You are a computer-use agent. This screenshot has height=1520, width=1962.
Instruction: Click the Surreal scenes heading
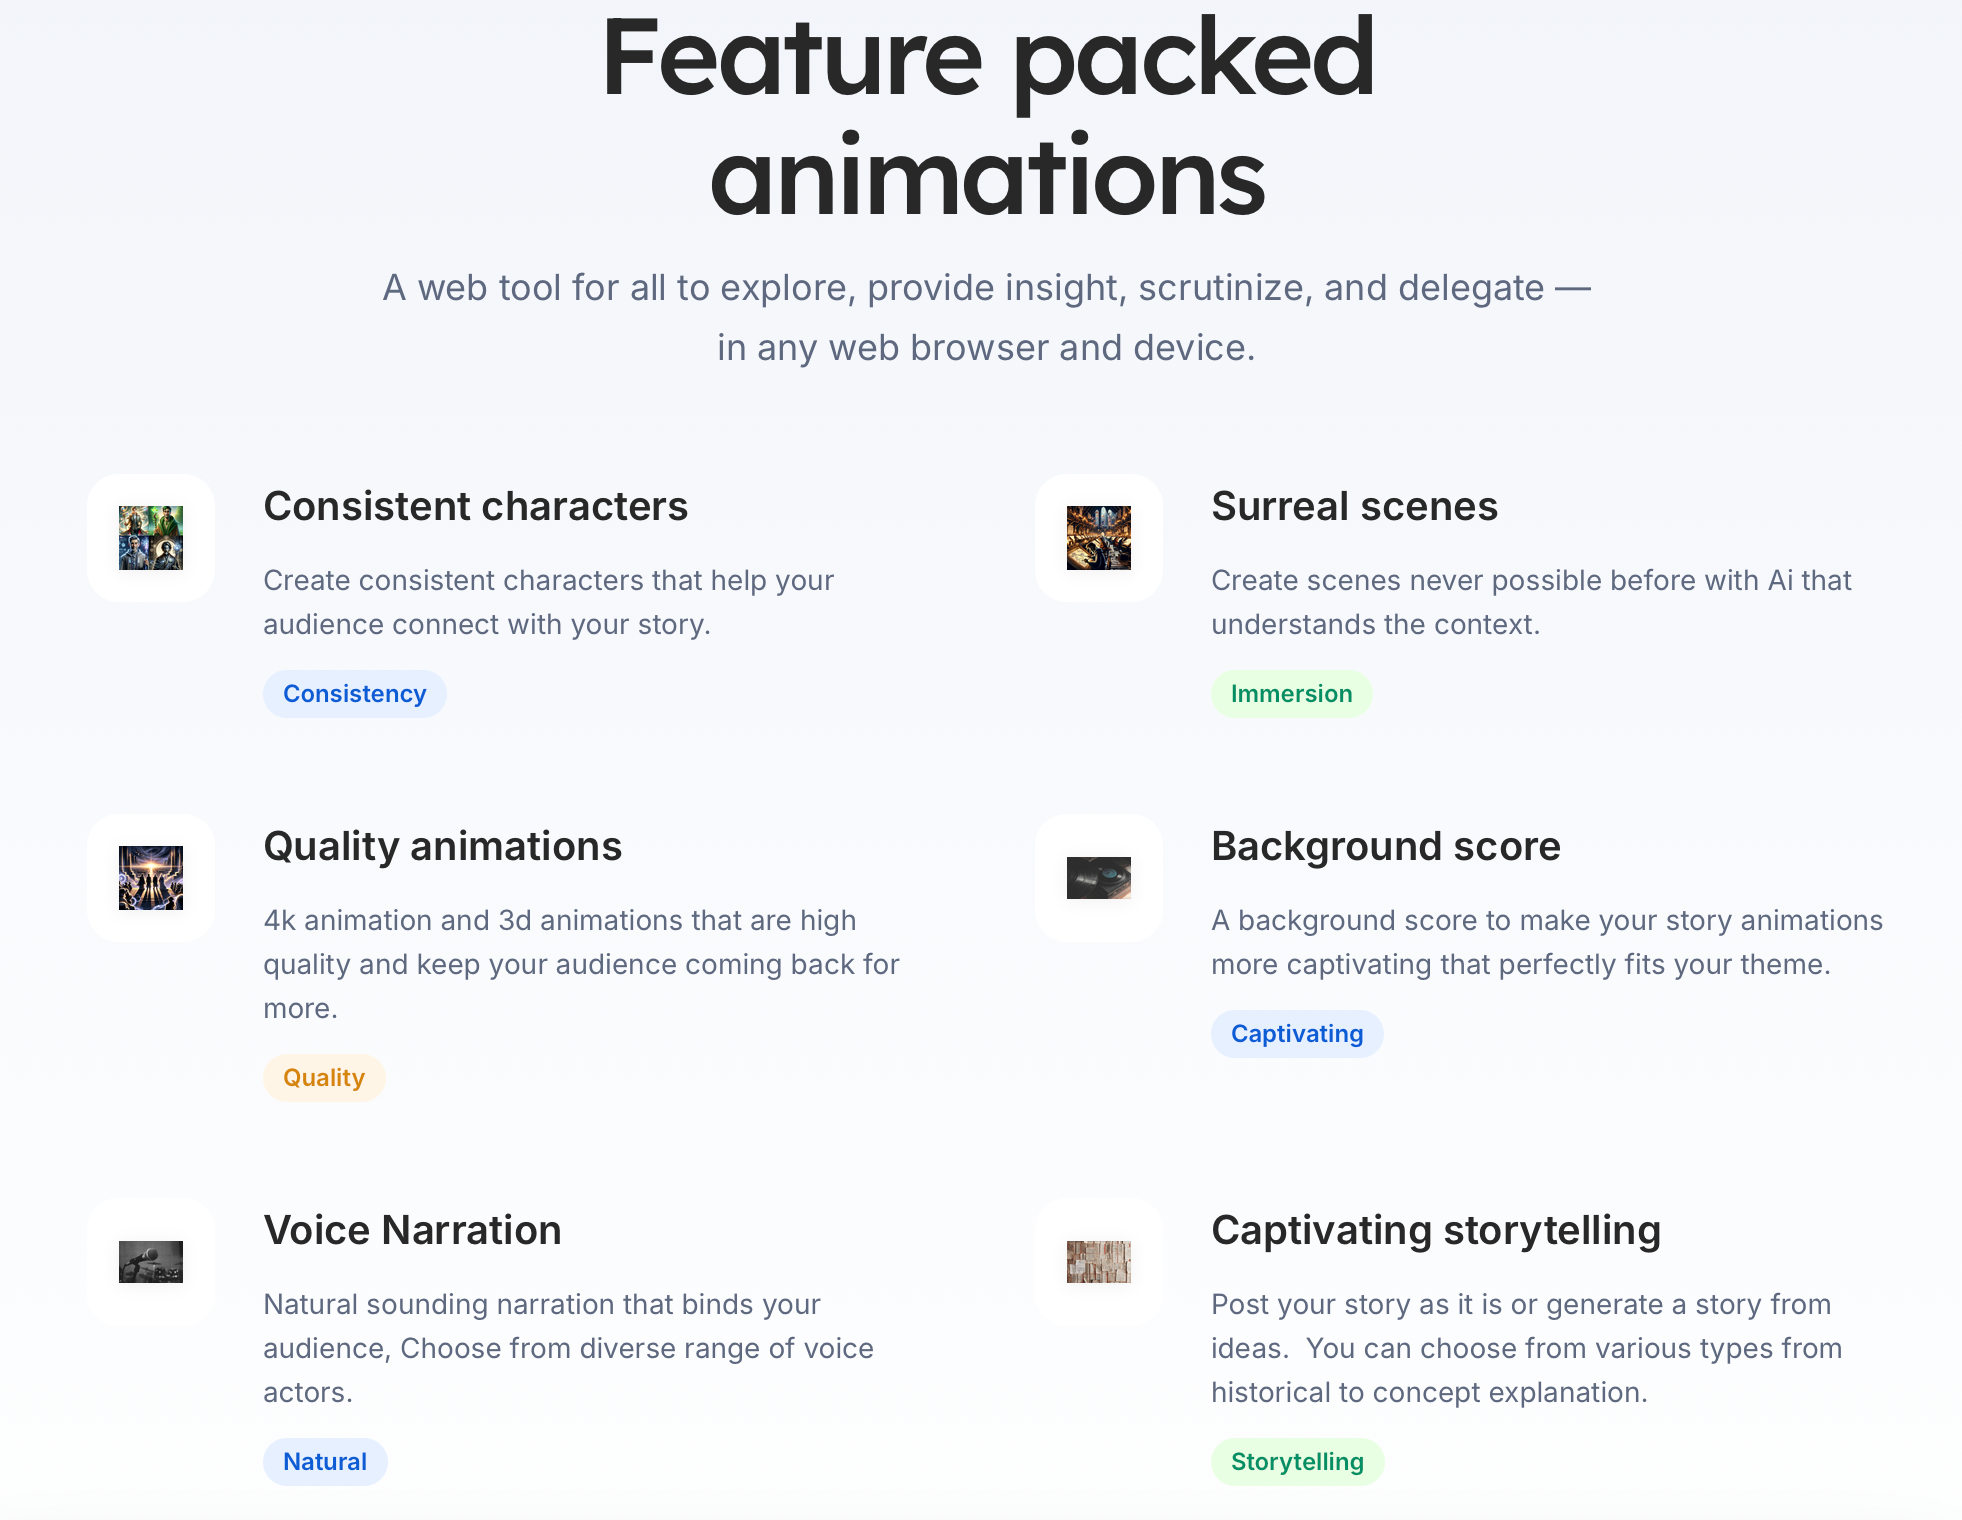click(x=1355, y=506)
